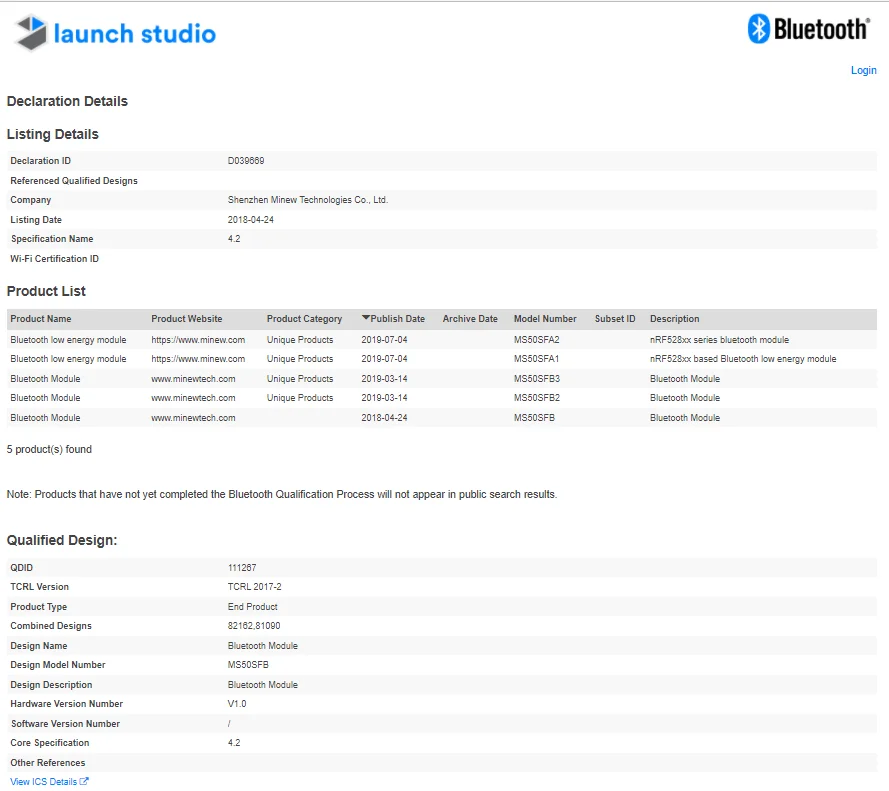Click Design Model Number value MS50SFB
The image size is (889, 791).
pos(248,665)
